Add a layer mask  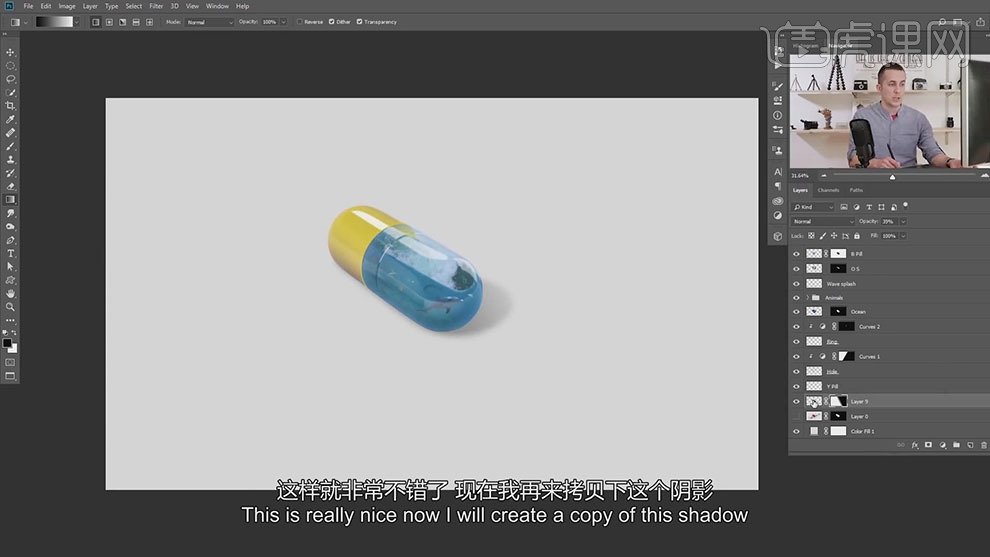click(928, 445)
